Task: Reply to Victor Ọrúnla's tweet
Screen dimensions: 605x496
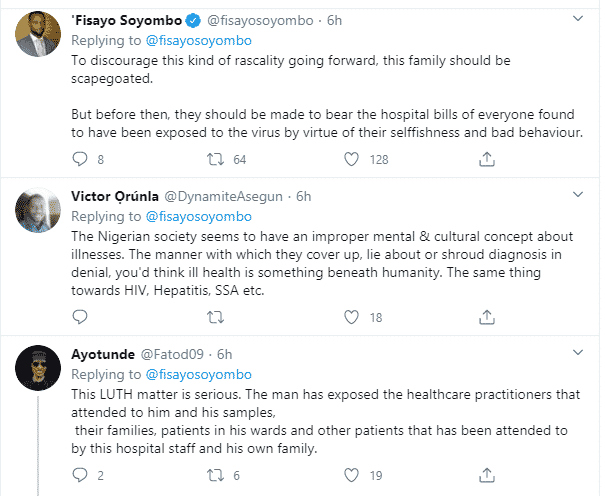Action: tap(83, 318)
